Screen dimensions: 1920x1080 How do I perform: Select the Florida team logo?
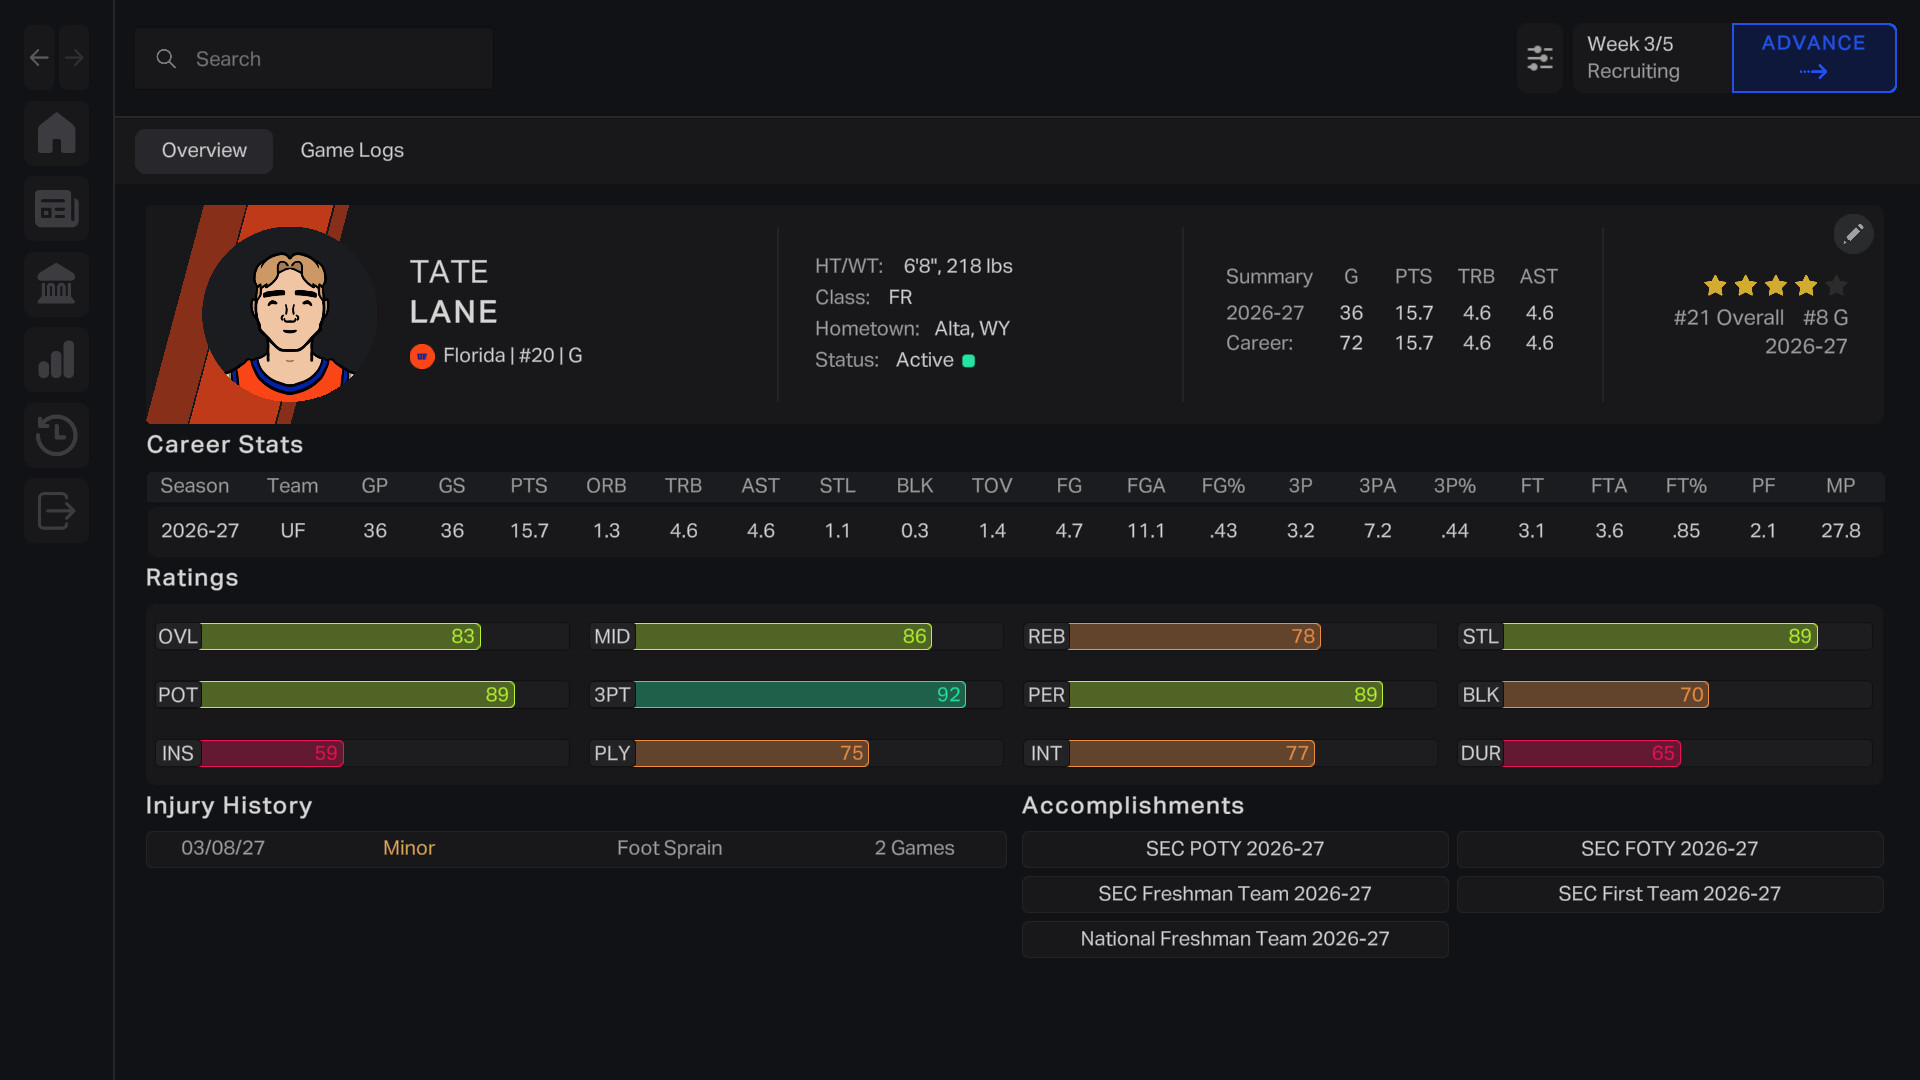click(422, 356)
